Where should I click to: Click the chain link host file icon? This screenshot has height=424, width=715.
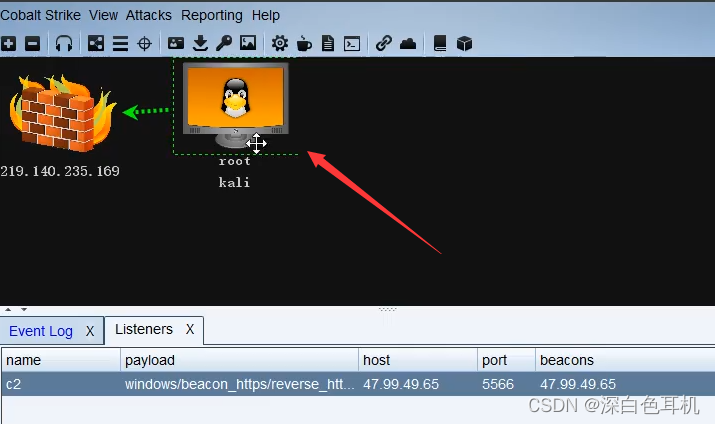[x=384, y=44]
